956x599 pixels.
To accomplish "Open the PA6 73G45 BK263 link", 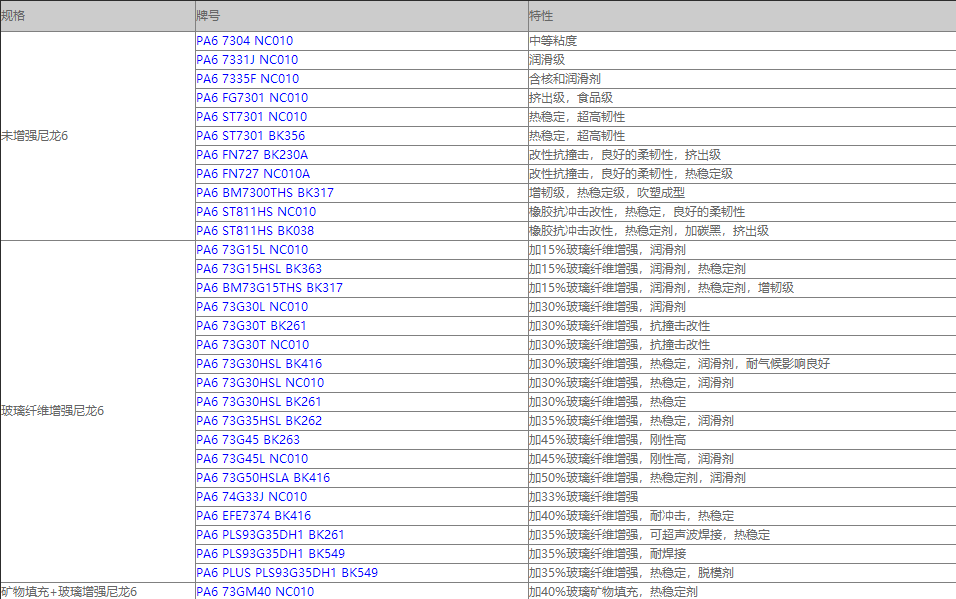I will point(248,439).
